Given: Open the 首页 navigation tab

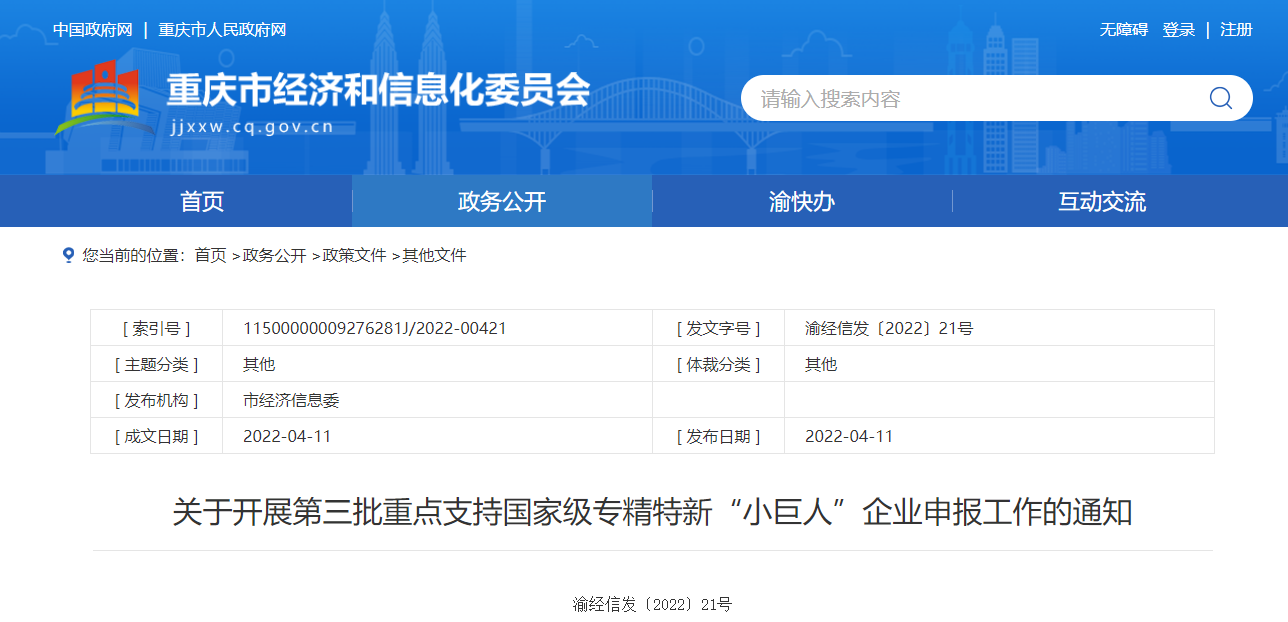Looking at the screenshot, I should point(202,201).
